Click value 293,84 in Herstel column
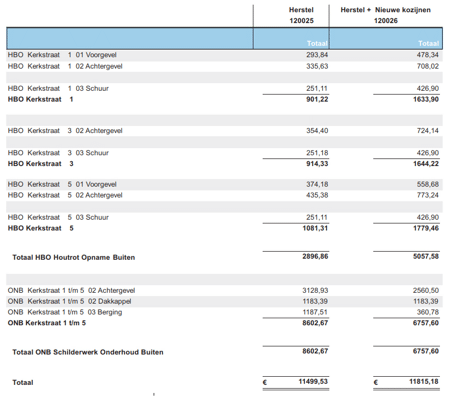450x397 pixels. [x=317, y=55]
